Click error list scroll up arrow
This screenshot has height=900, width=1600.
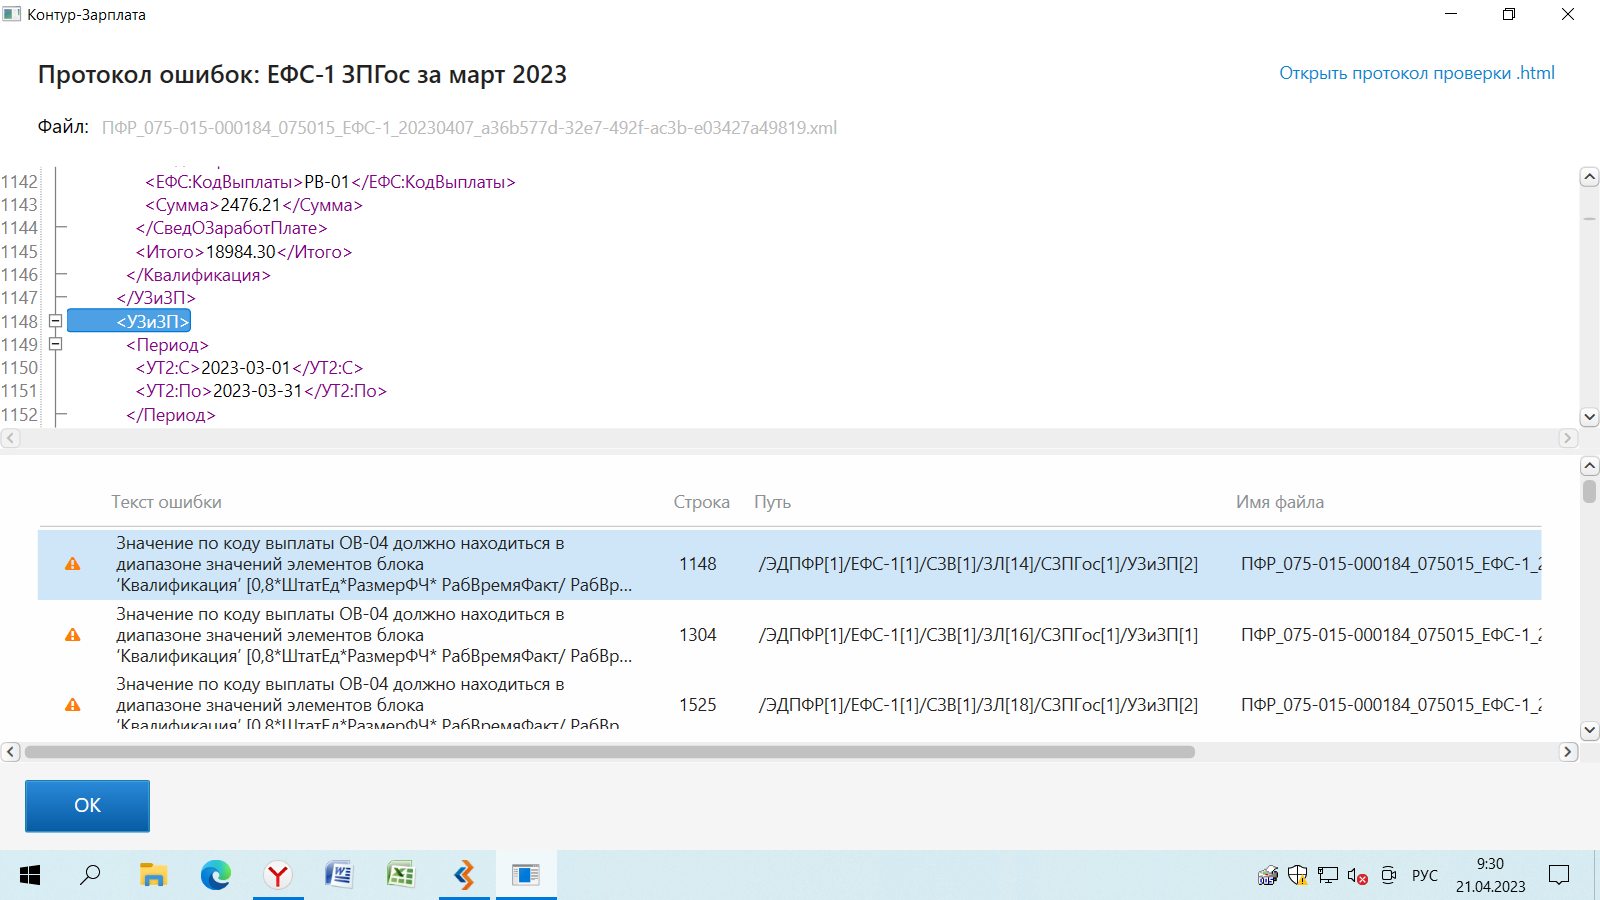pos(1589,466)
